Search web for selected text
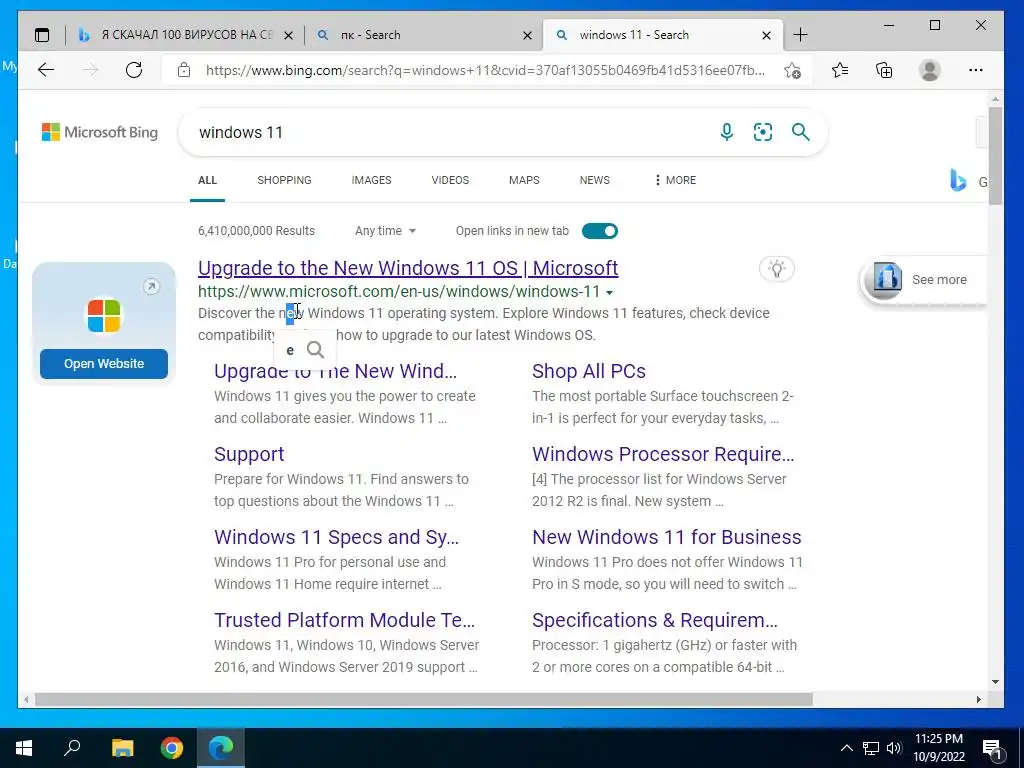The height and width of the screenshot is (768, 1024). click(x=315, y=350)
